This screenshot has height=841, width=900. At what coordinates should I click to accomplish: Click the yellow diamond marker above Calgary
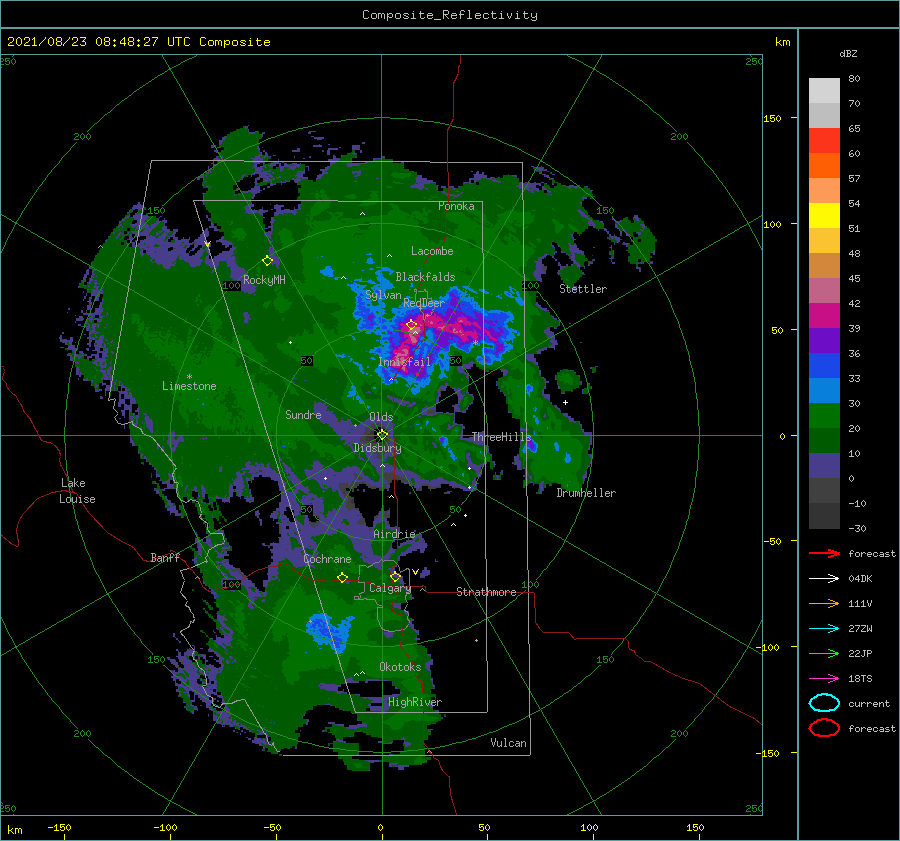395,576
